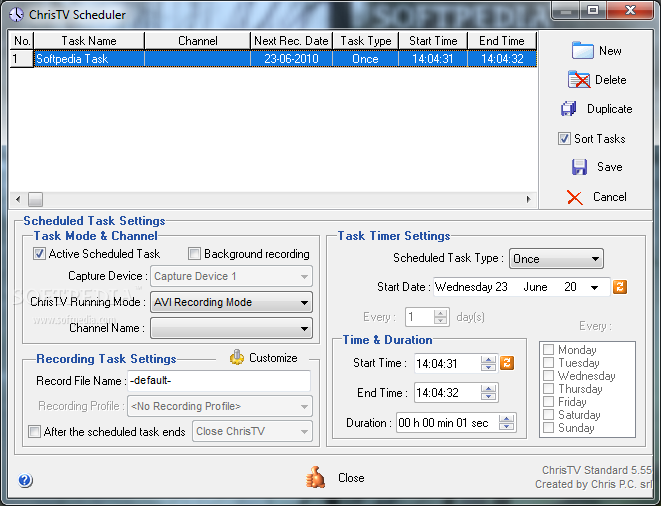Click the Start Time value field
661x506 pixels.
[x=447, y=363]
